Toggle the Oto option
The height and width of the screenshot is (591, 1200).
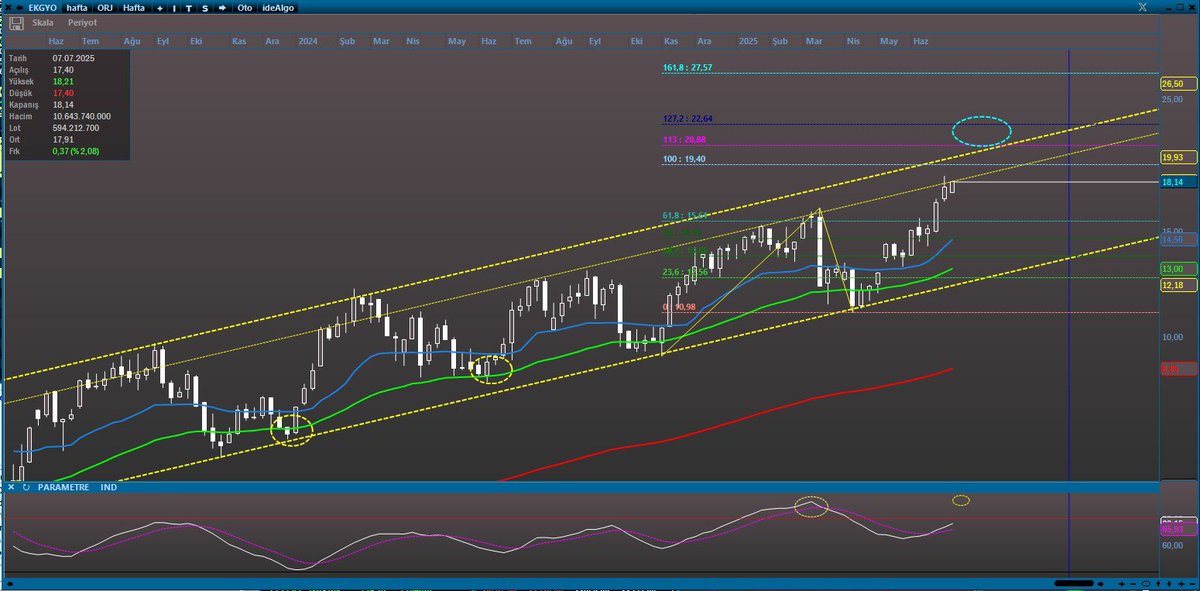coord(244,8)
